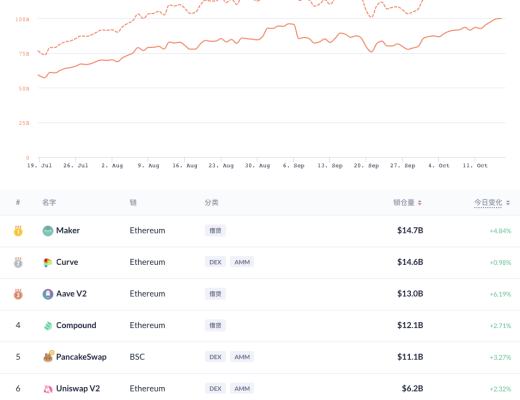
Task: Click the 4. Oct date on chart axis
Action: pyautogui.click(x=439, y=165)
